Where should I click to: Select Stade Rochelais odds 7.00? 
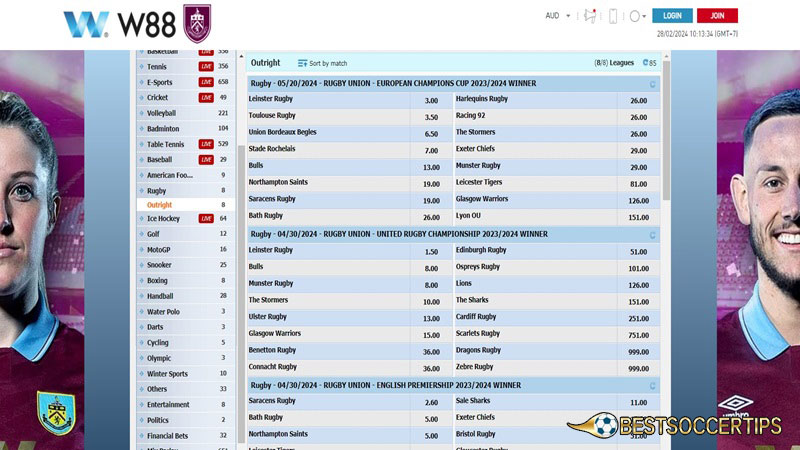tap(432, 151)
